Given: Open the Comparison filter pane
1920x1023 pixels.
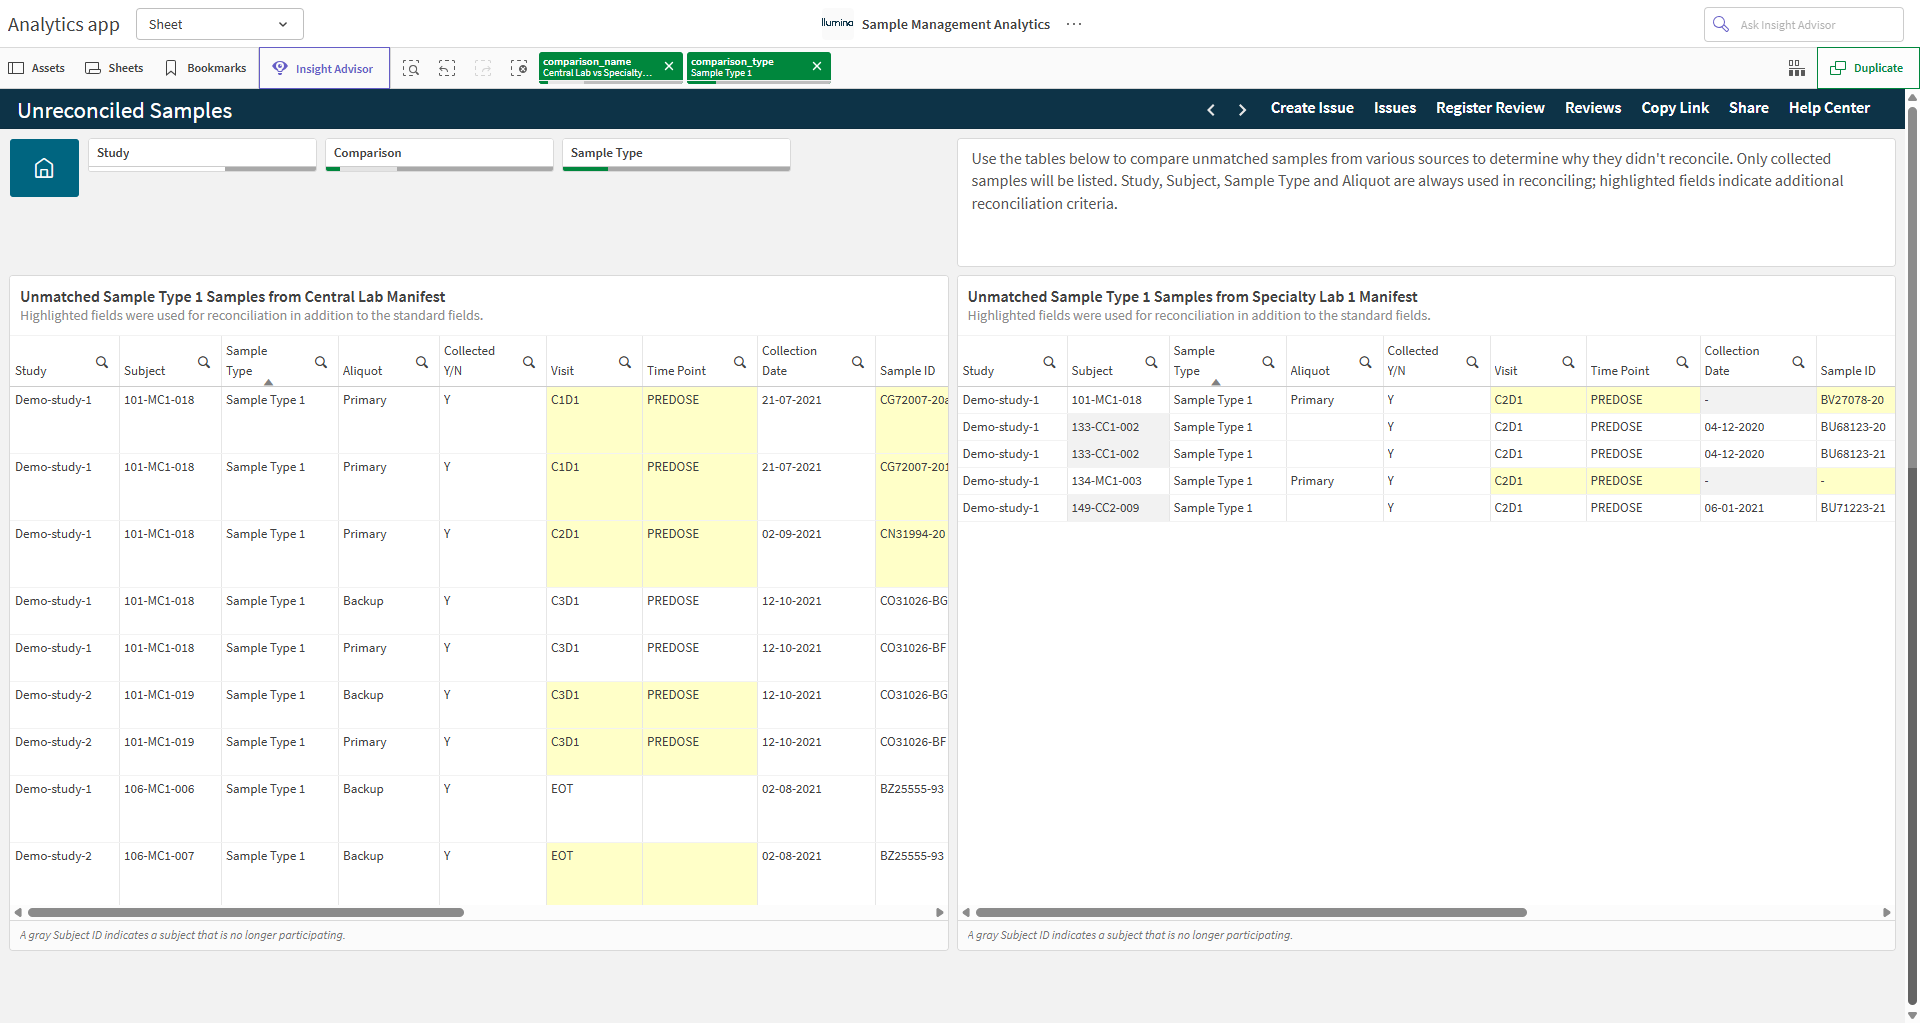Looking at the screenshot, I should [439, 154].
